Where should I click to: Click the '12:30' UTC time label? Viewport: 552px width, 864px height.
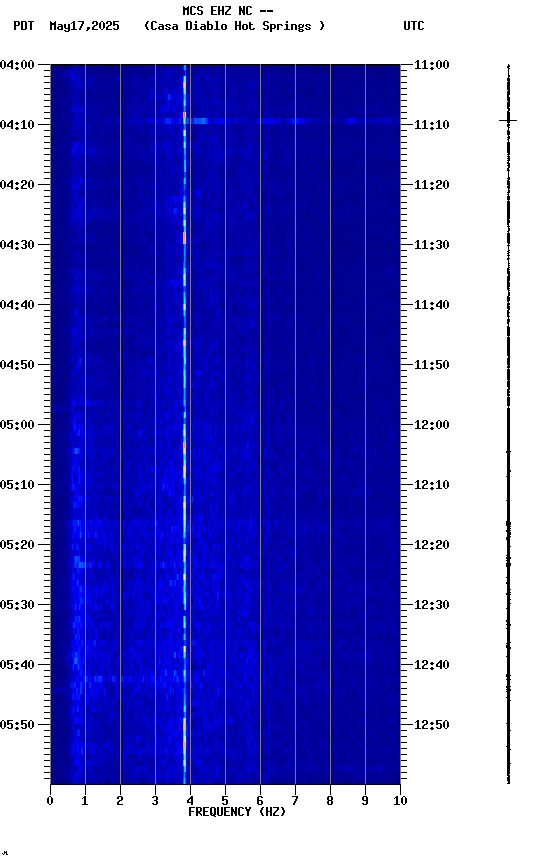[x=432, y=606]
